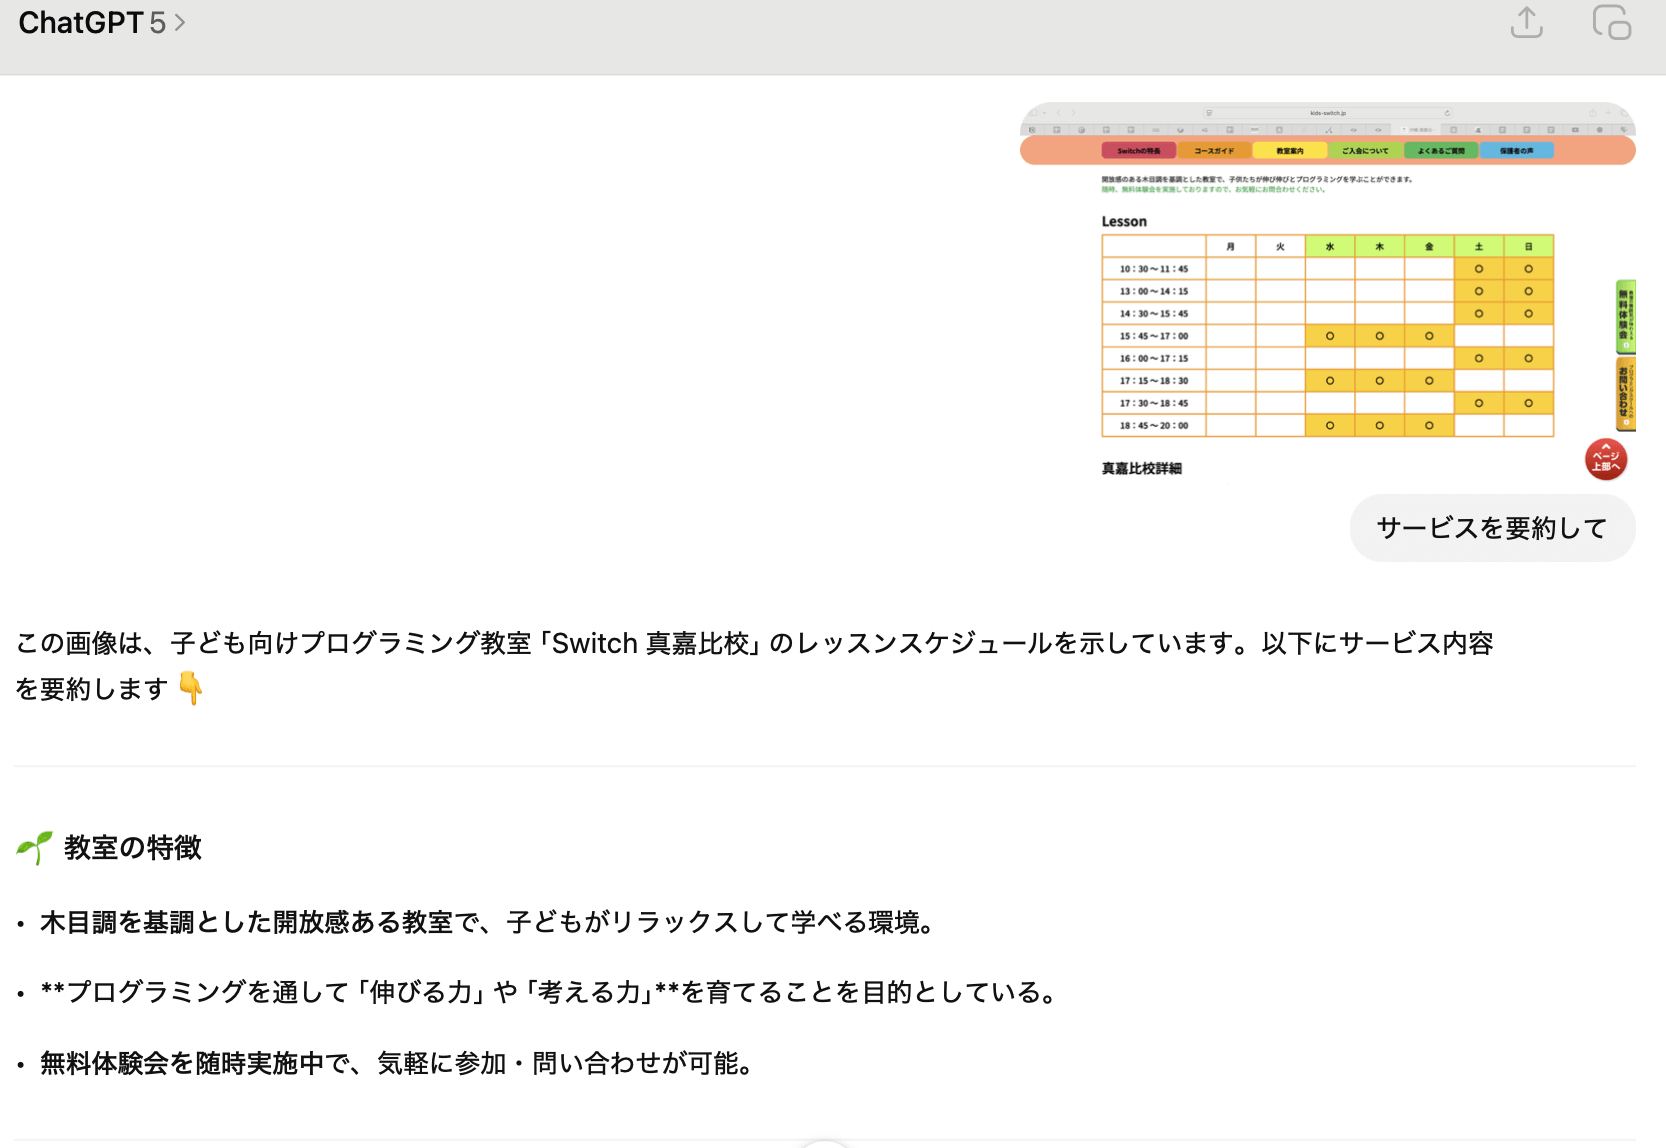The image size is (1666, 1148).
Task: Click the overlapping windows icon in header
Action: pyautogui.click(x=1611, y=22)
